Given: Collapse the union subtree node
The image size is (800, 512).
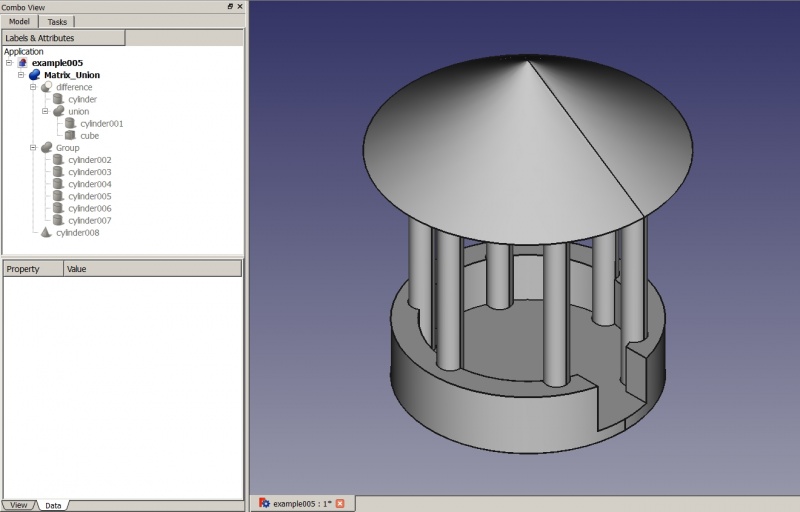Looking at the screenshot, I should (x=45, y=111).
